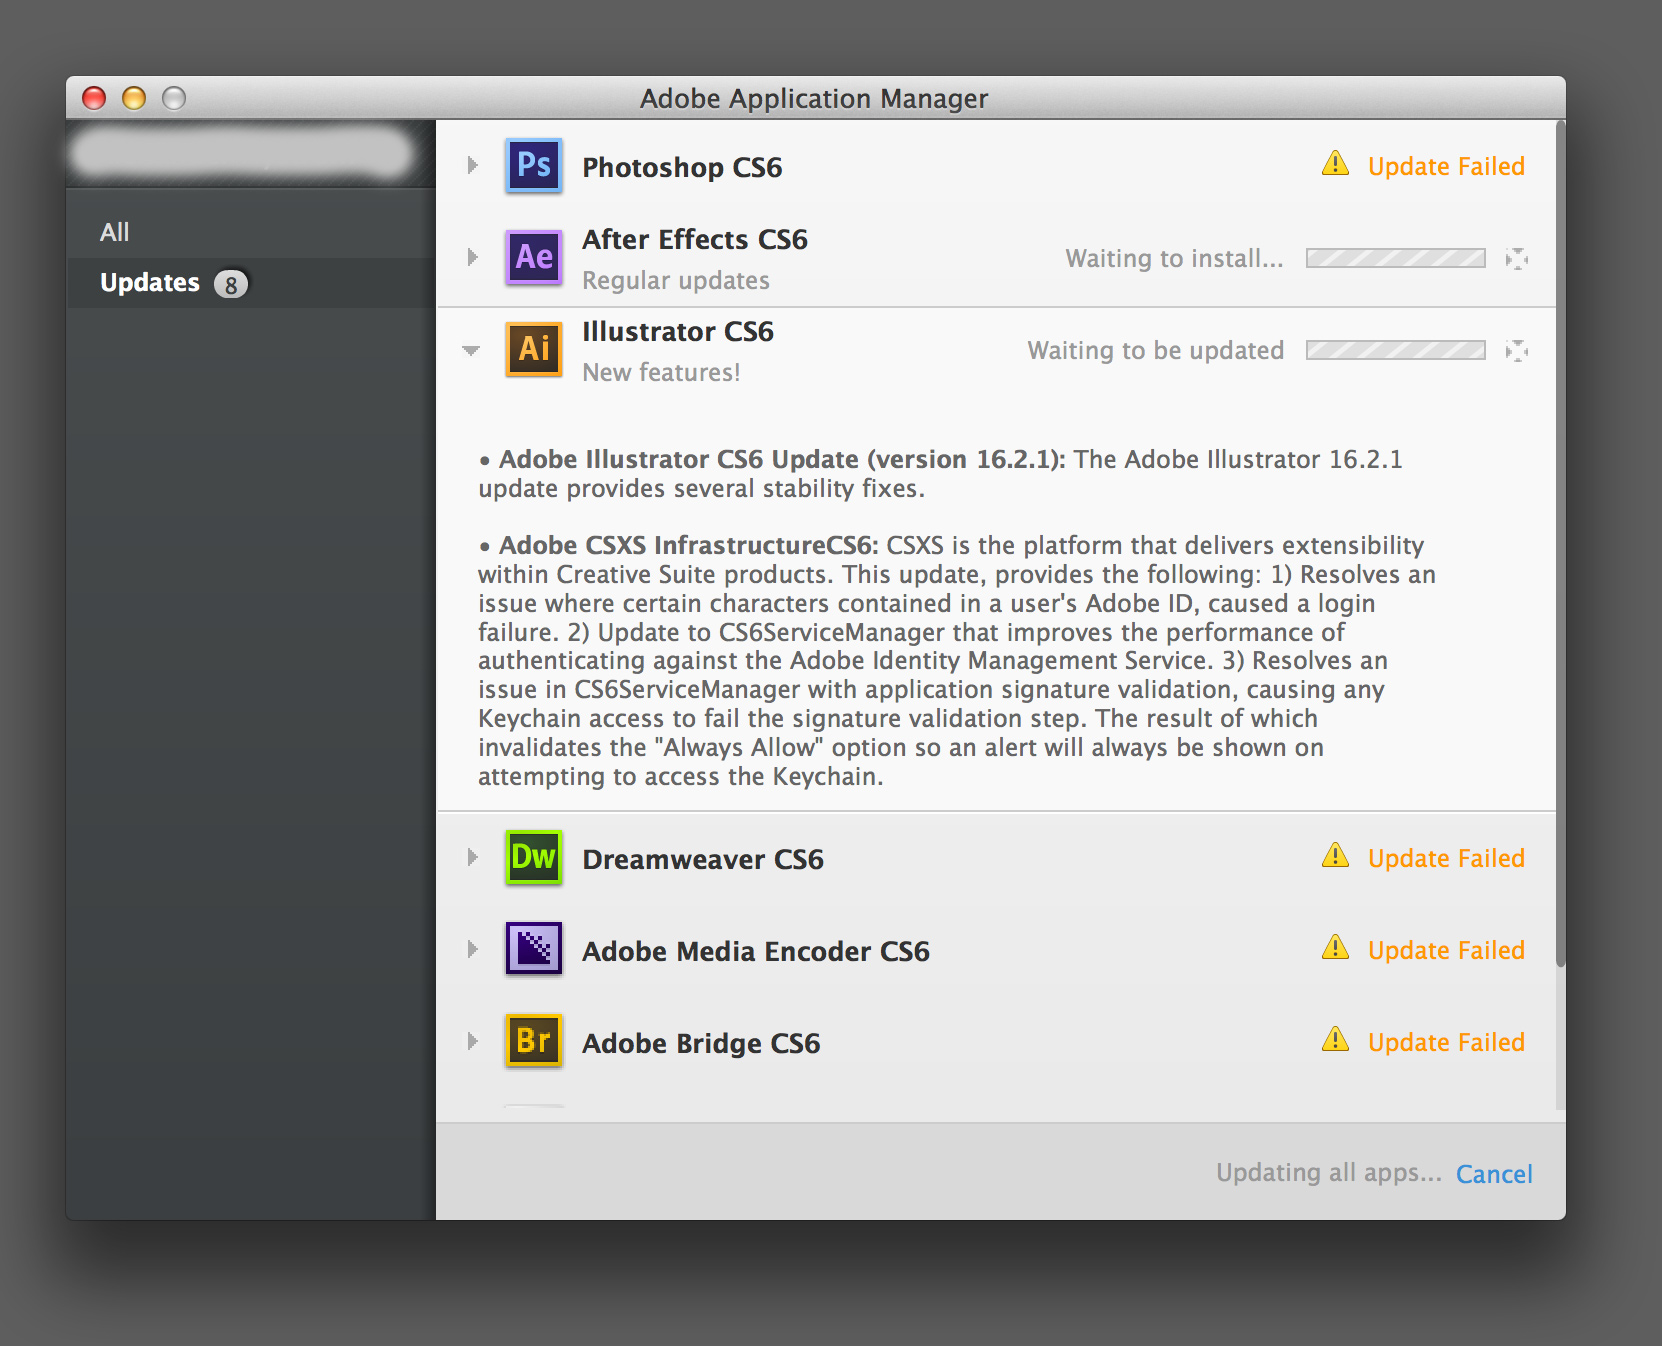Click the Adobe Media Encoder icon
This screenshot has width=1662, height=1346.
coord(534,949)
